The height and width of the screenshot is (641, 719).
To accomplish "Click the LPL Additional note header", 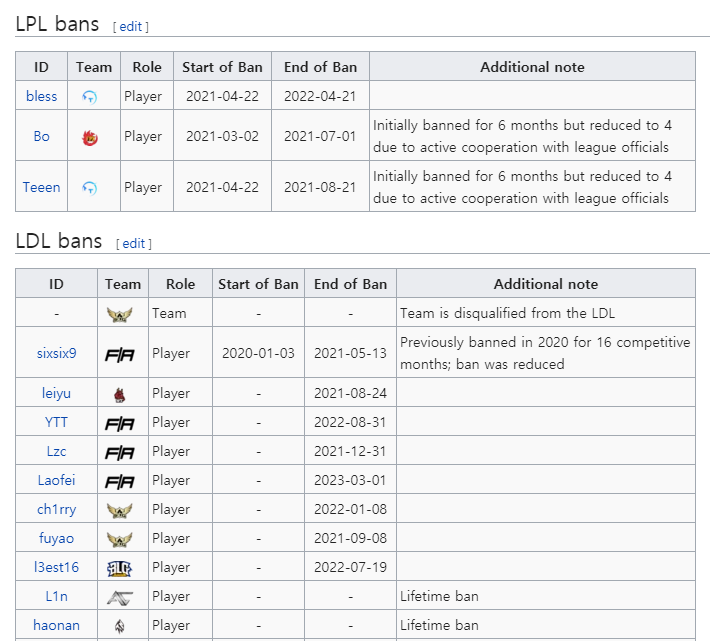I will click(532, 67).
